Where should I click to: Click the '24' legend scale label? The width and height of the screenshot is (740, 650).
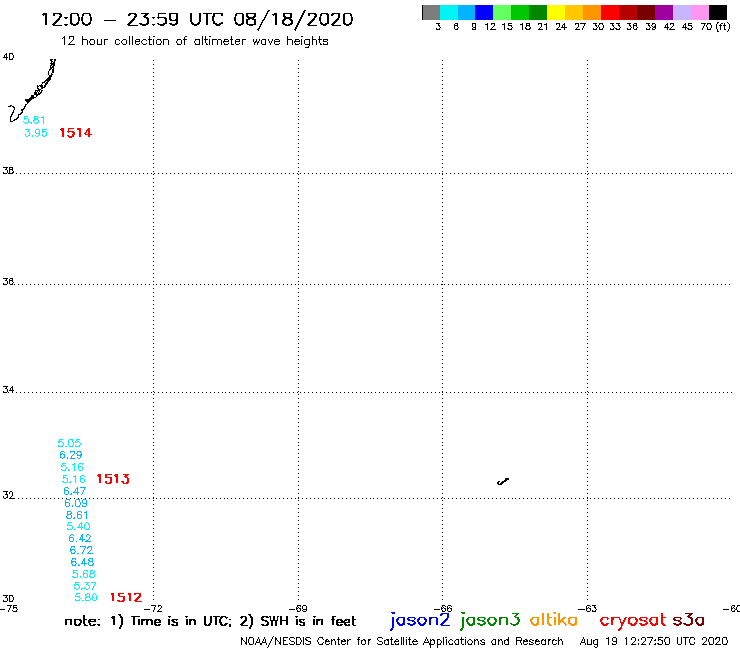point(561,27)
